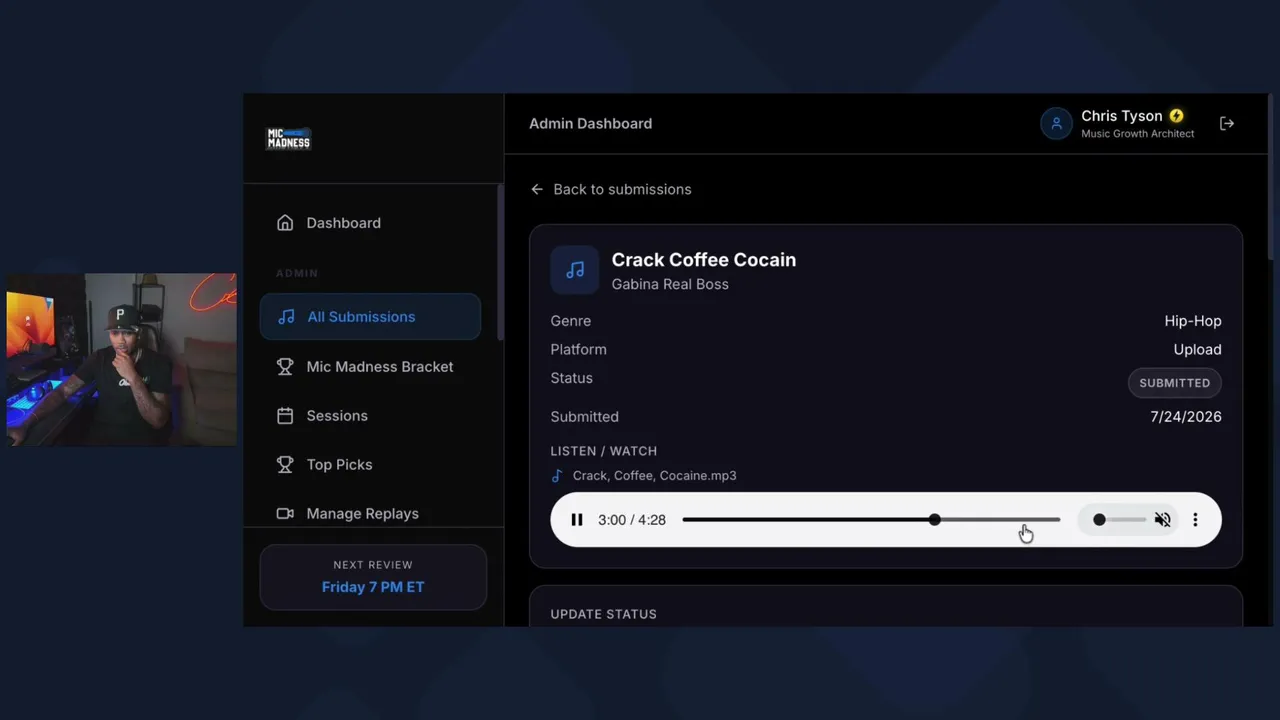The width and height of the screenshot is (1280, 720).
Task: Click the lightning badge next to Chris Tyson
Action: (1177, 116)
